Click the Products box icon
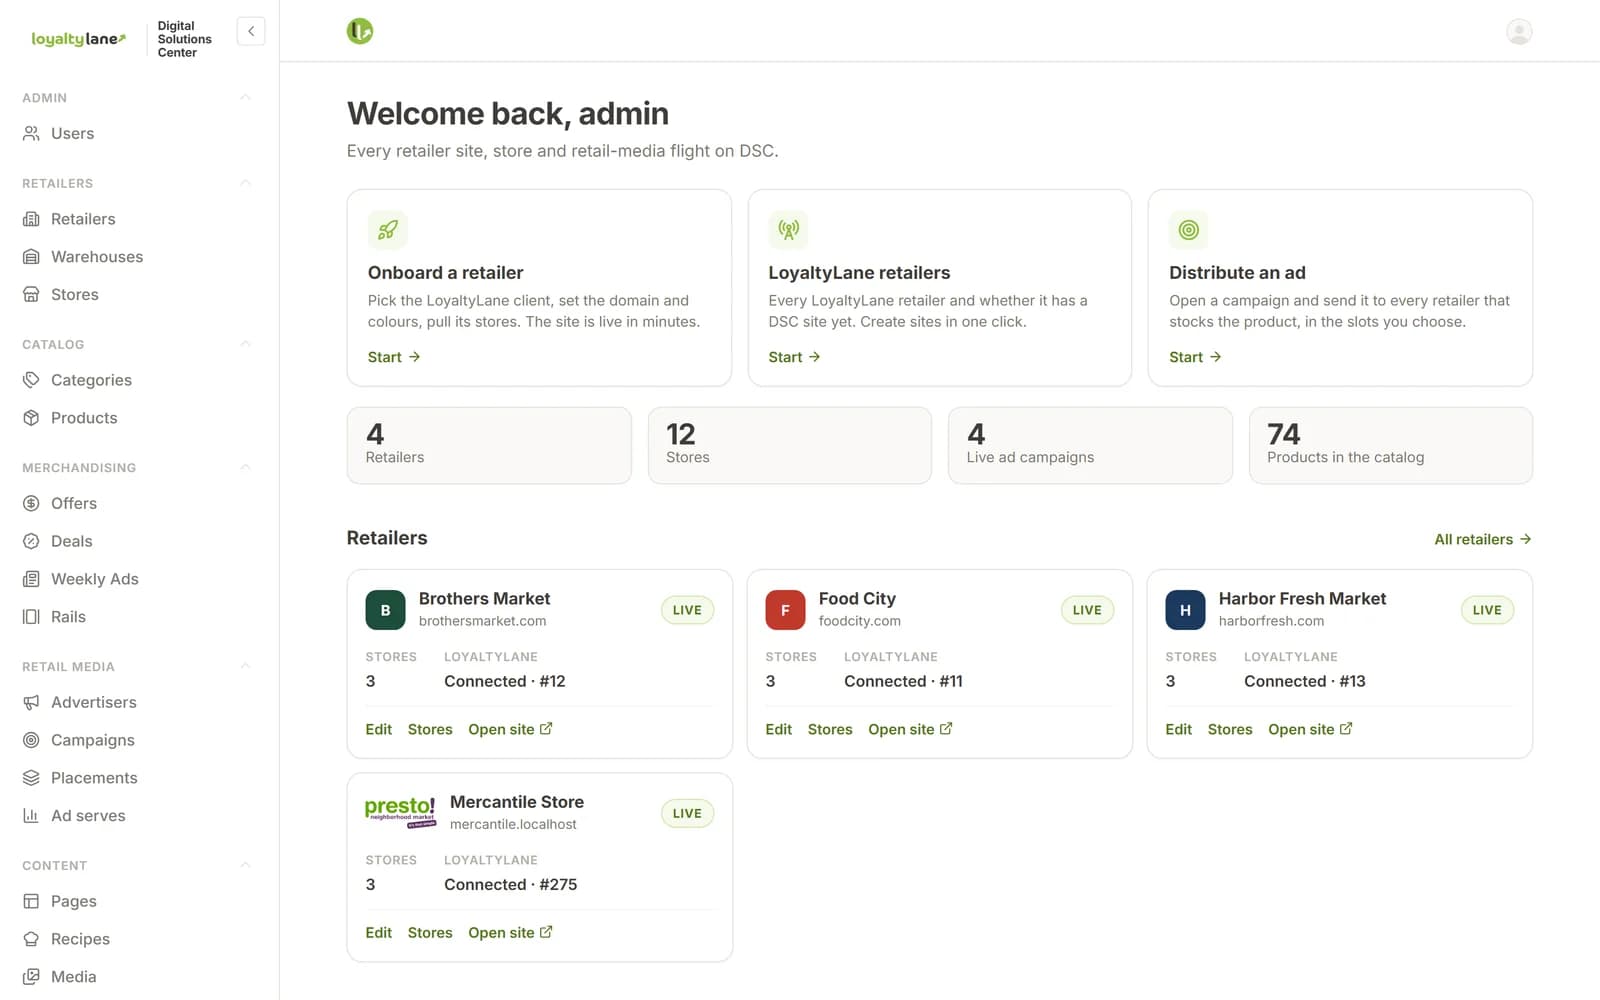Screen dimensions: 1600x1000 click(x=31, y=418)
